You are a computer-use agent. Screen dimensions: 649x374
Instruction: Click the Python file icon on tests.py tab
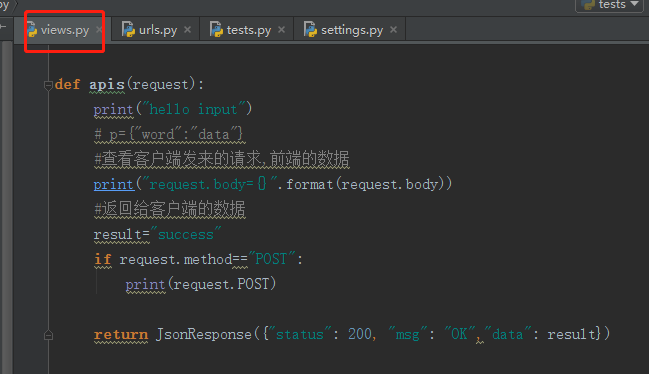(216, 29)
